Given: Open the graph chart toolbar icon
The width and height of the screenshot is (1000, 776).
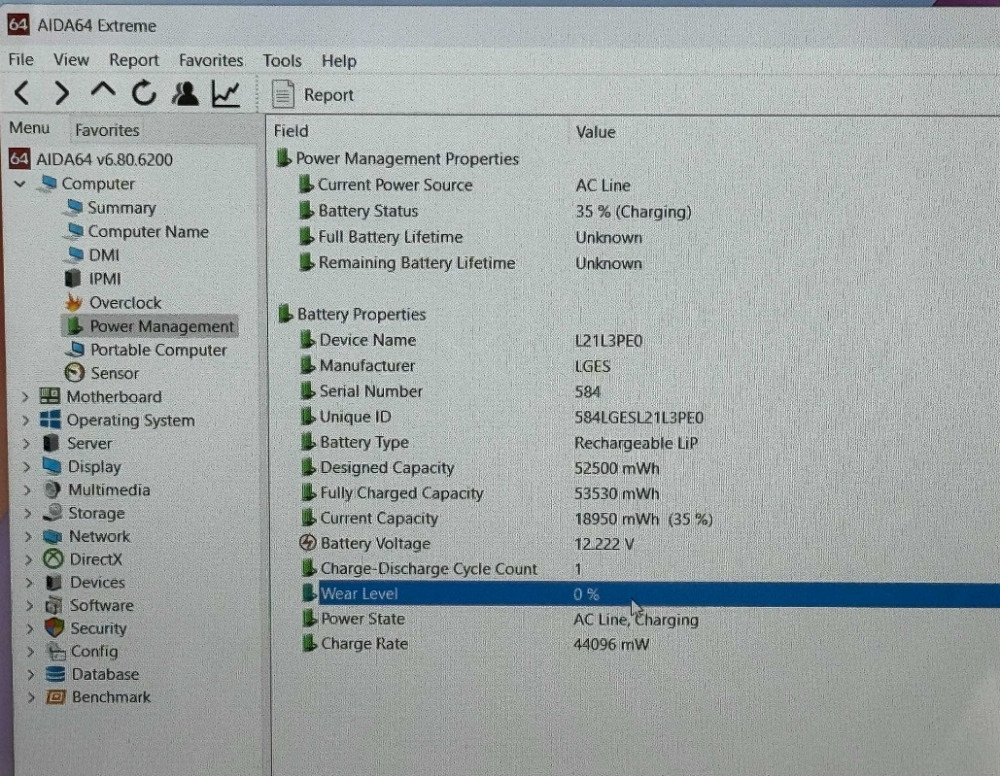Looking at the screenshot, I should coord(226,95).
